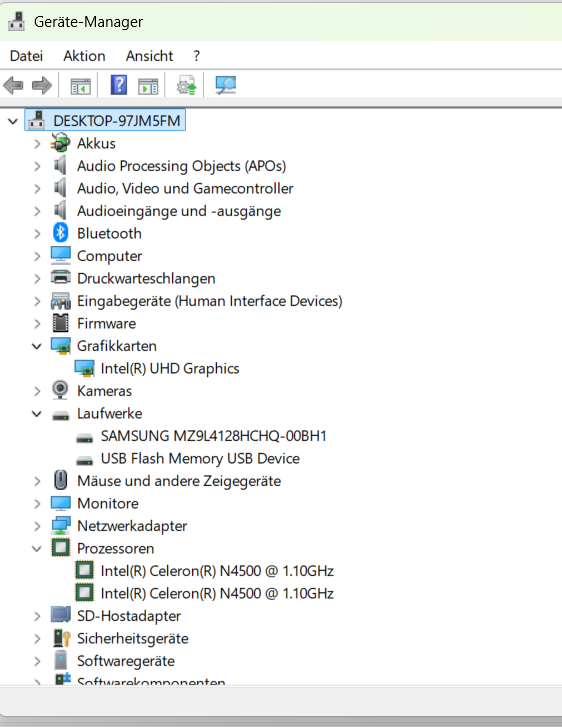Open the Aktion menu

[84, 56]
